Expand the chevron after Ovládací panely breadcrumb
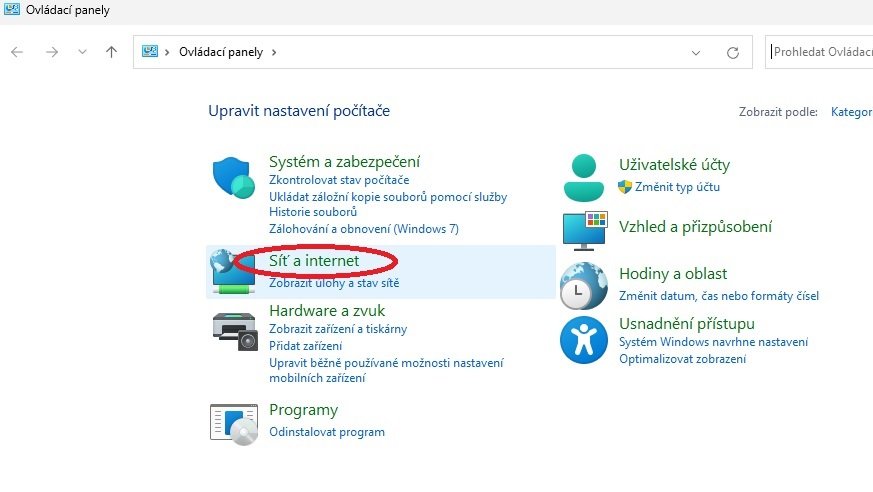Image resolution: width=873 pixels, height=492 pixels. [x=274, y=52]
